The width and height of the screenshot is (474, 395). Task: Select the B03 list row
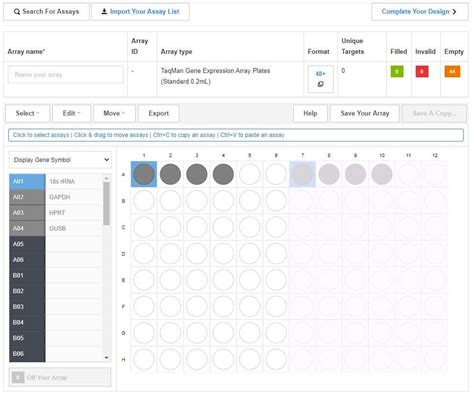pyautogui.click(x=56, y=307)
